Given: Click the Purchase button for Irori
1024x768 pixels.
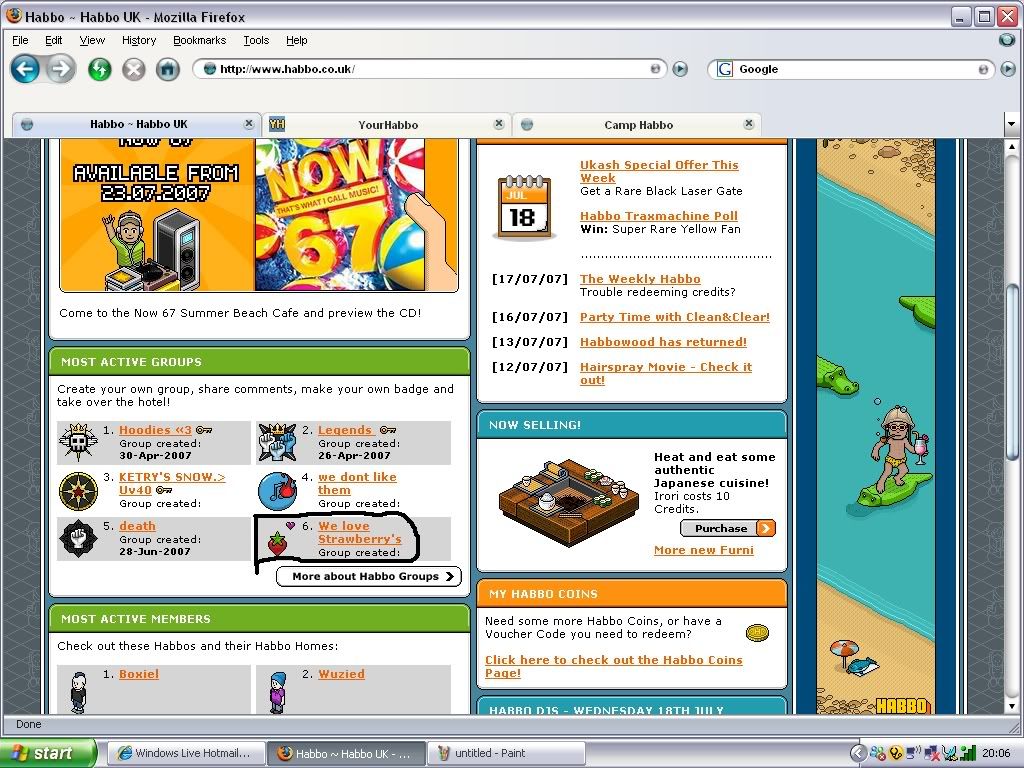Looking at the screenshot, I should 727,528.
